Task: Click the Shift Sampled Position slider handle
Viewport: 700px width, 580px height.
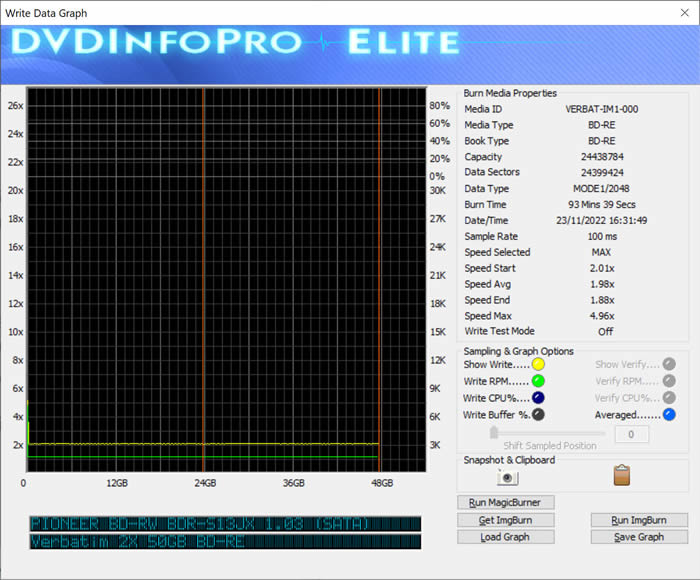Action: coord(493,433)
